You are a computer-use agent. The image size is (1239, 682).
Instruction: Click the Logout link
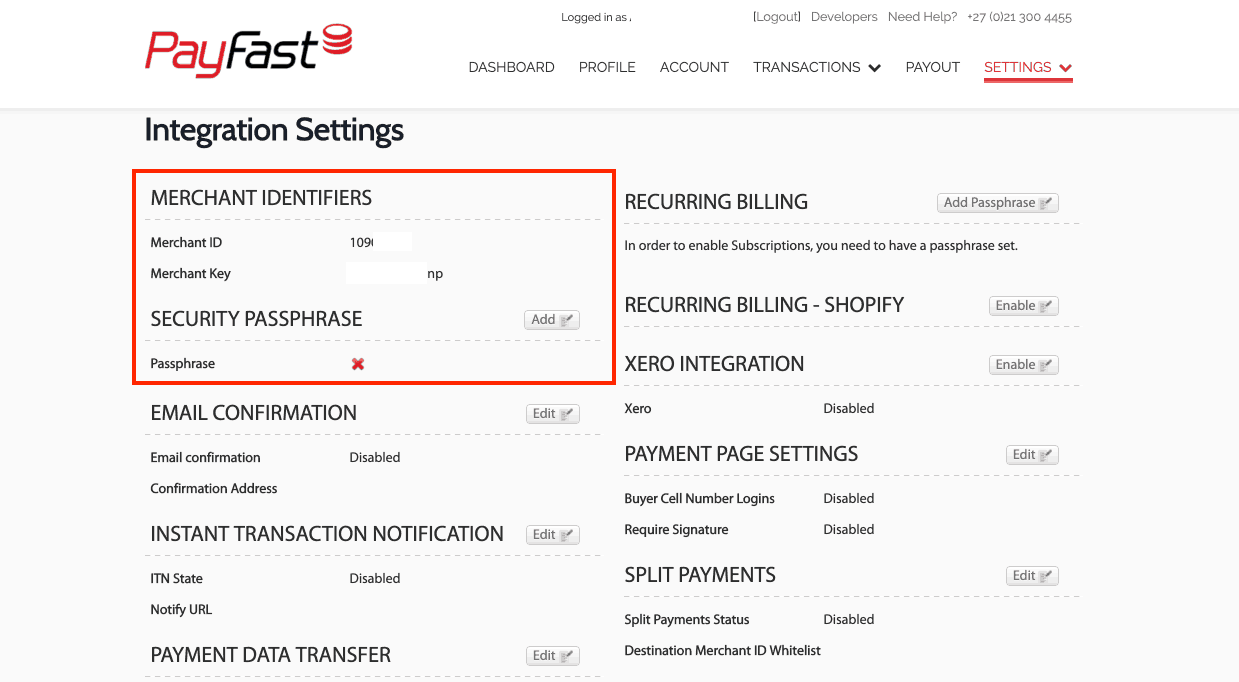pos(777,17)
